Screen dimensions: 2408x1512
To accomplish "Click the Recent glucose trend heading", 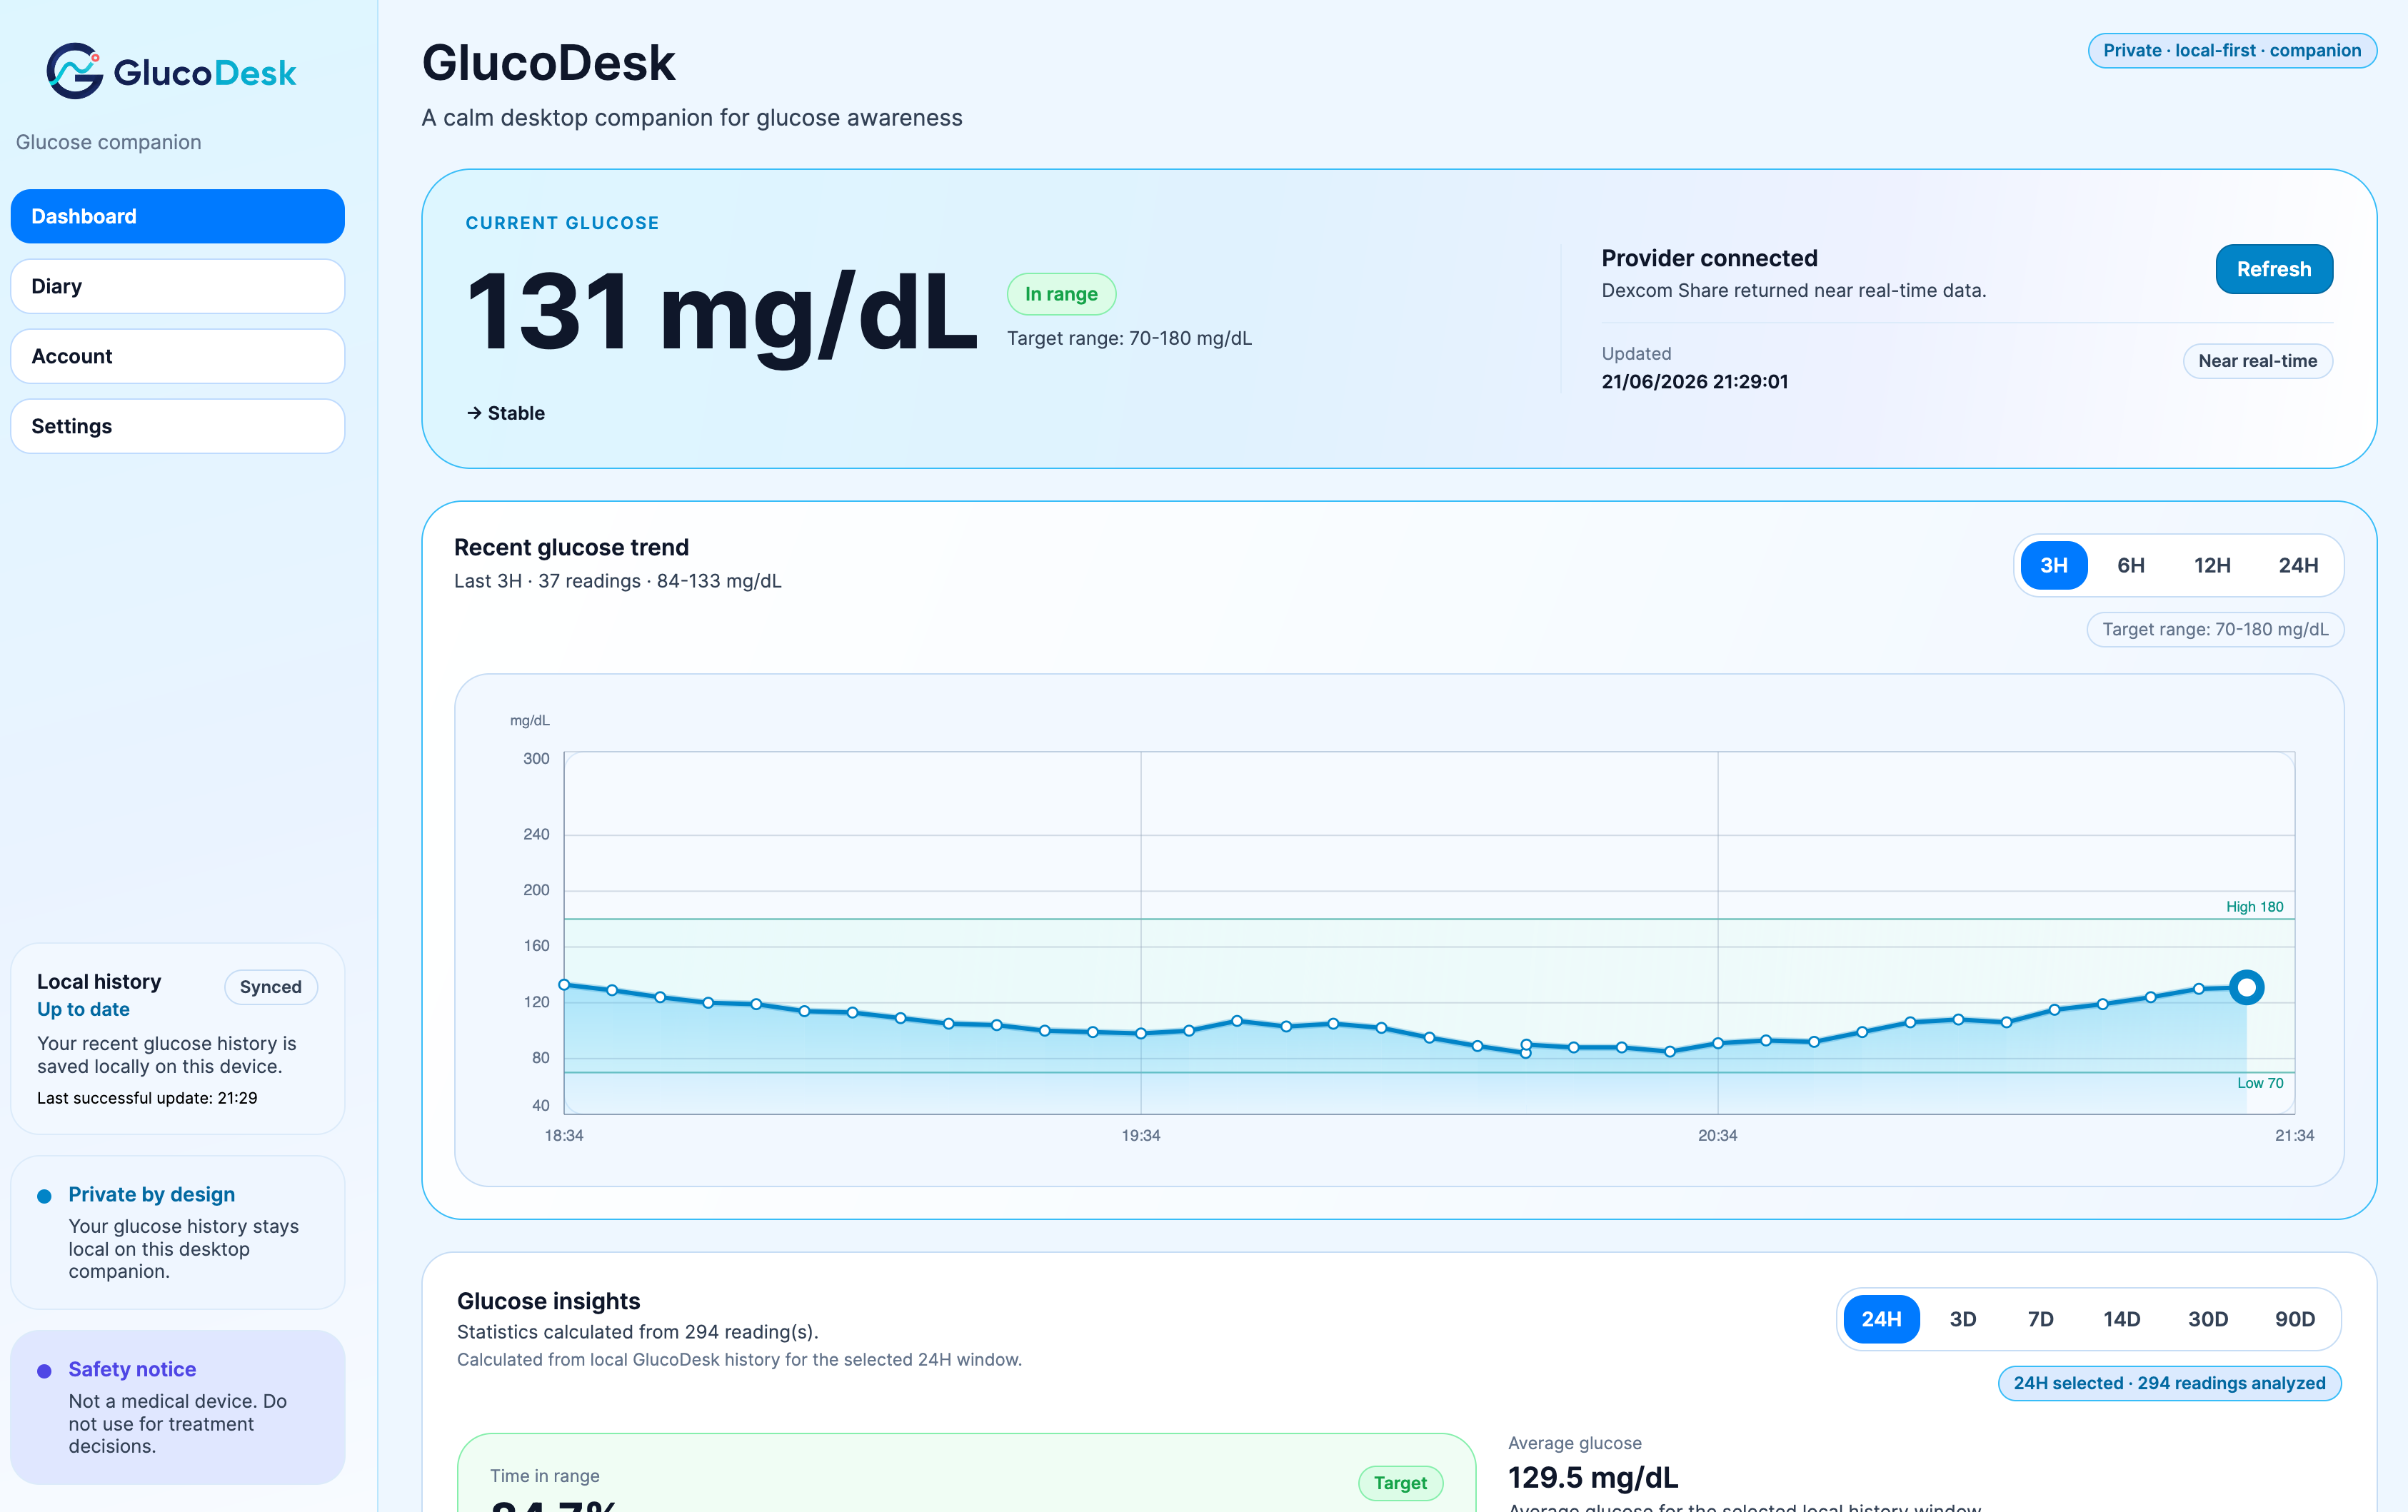I will pos(571,547).
